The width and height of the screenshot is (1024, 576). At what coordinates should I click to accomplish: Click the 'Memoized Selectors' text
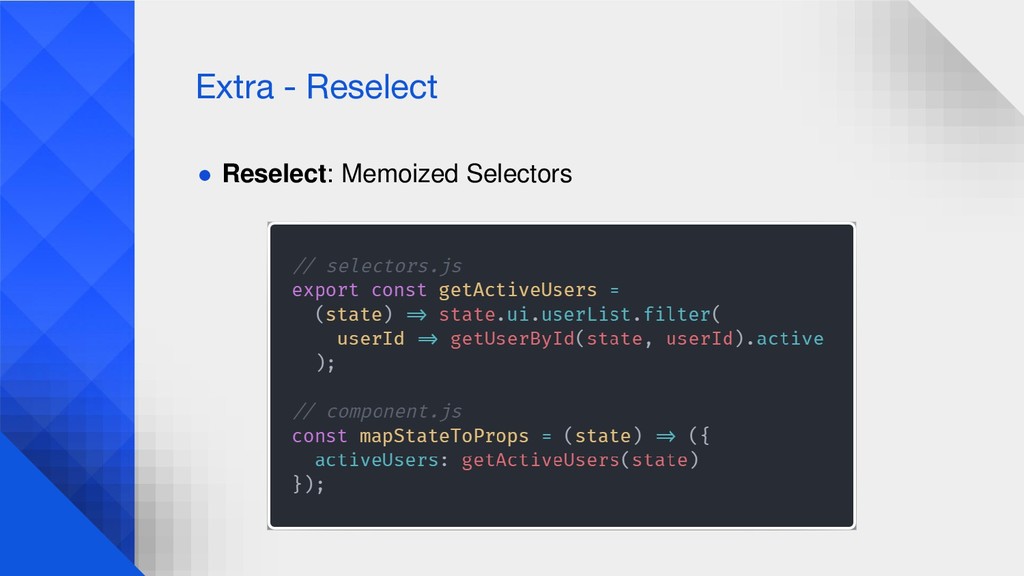coord(456,174)
